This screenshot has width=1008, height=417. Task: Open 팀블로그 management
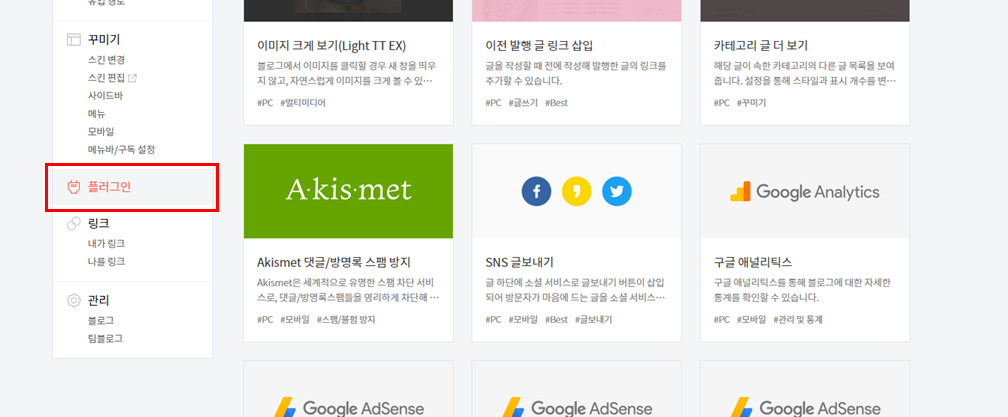click(105, 338)
